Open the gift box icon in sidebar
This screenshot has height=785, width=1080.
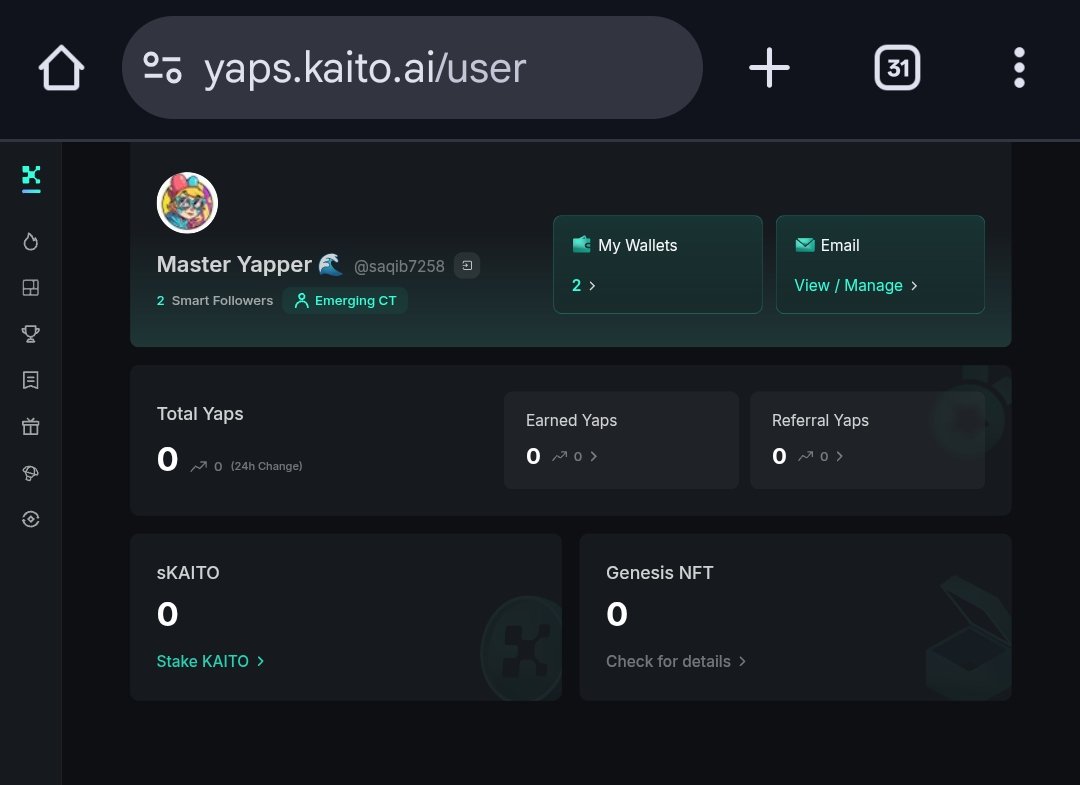point(31,426)
